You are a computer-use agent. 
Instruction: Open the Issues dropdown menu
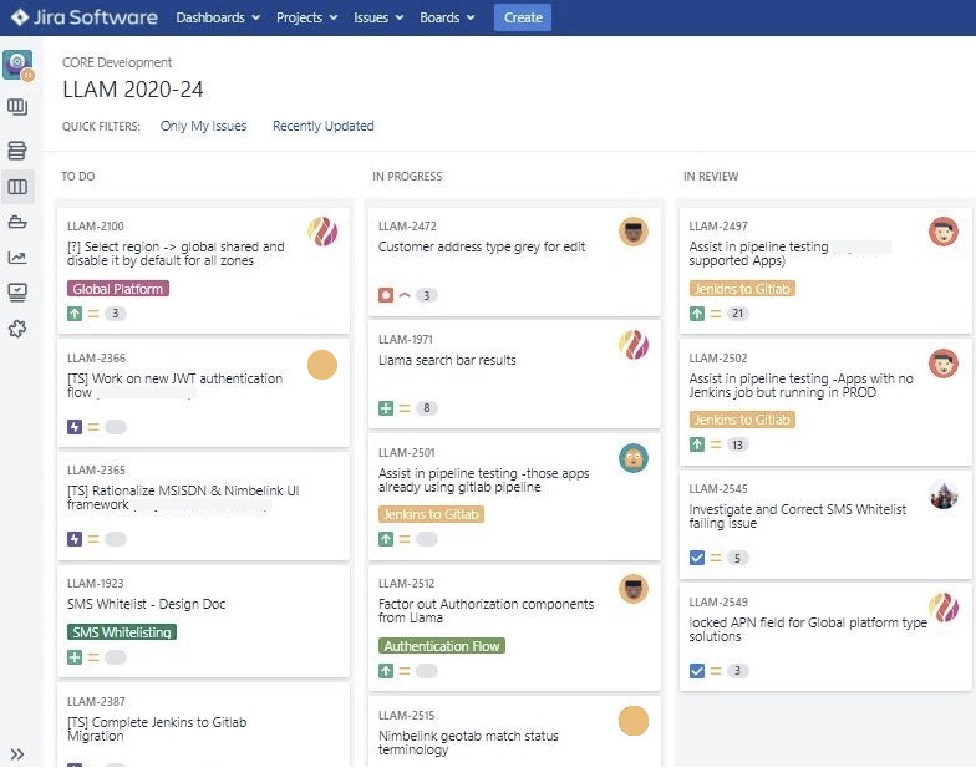(378, 17)
